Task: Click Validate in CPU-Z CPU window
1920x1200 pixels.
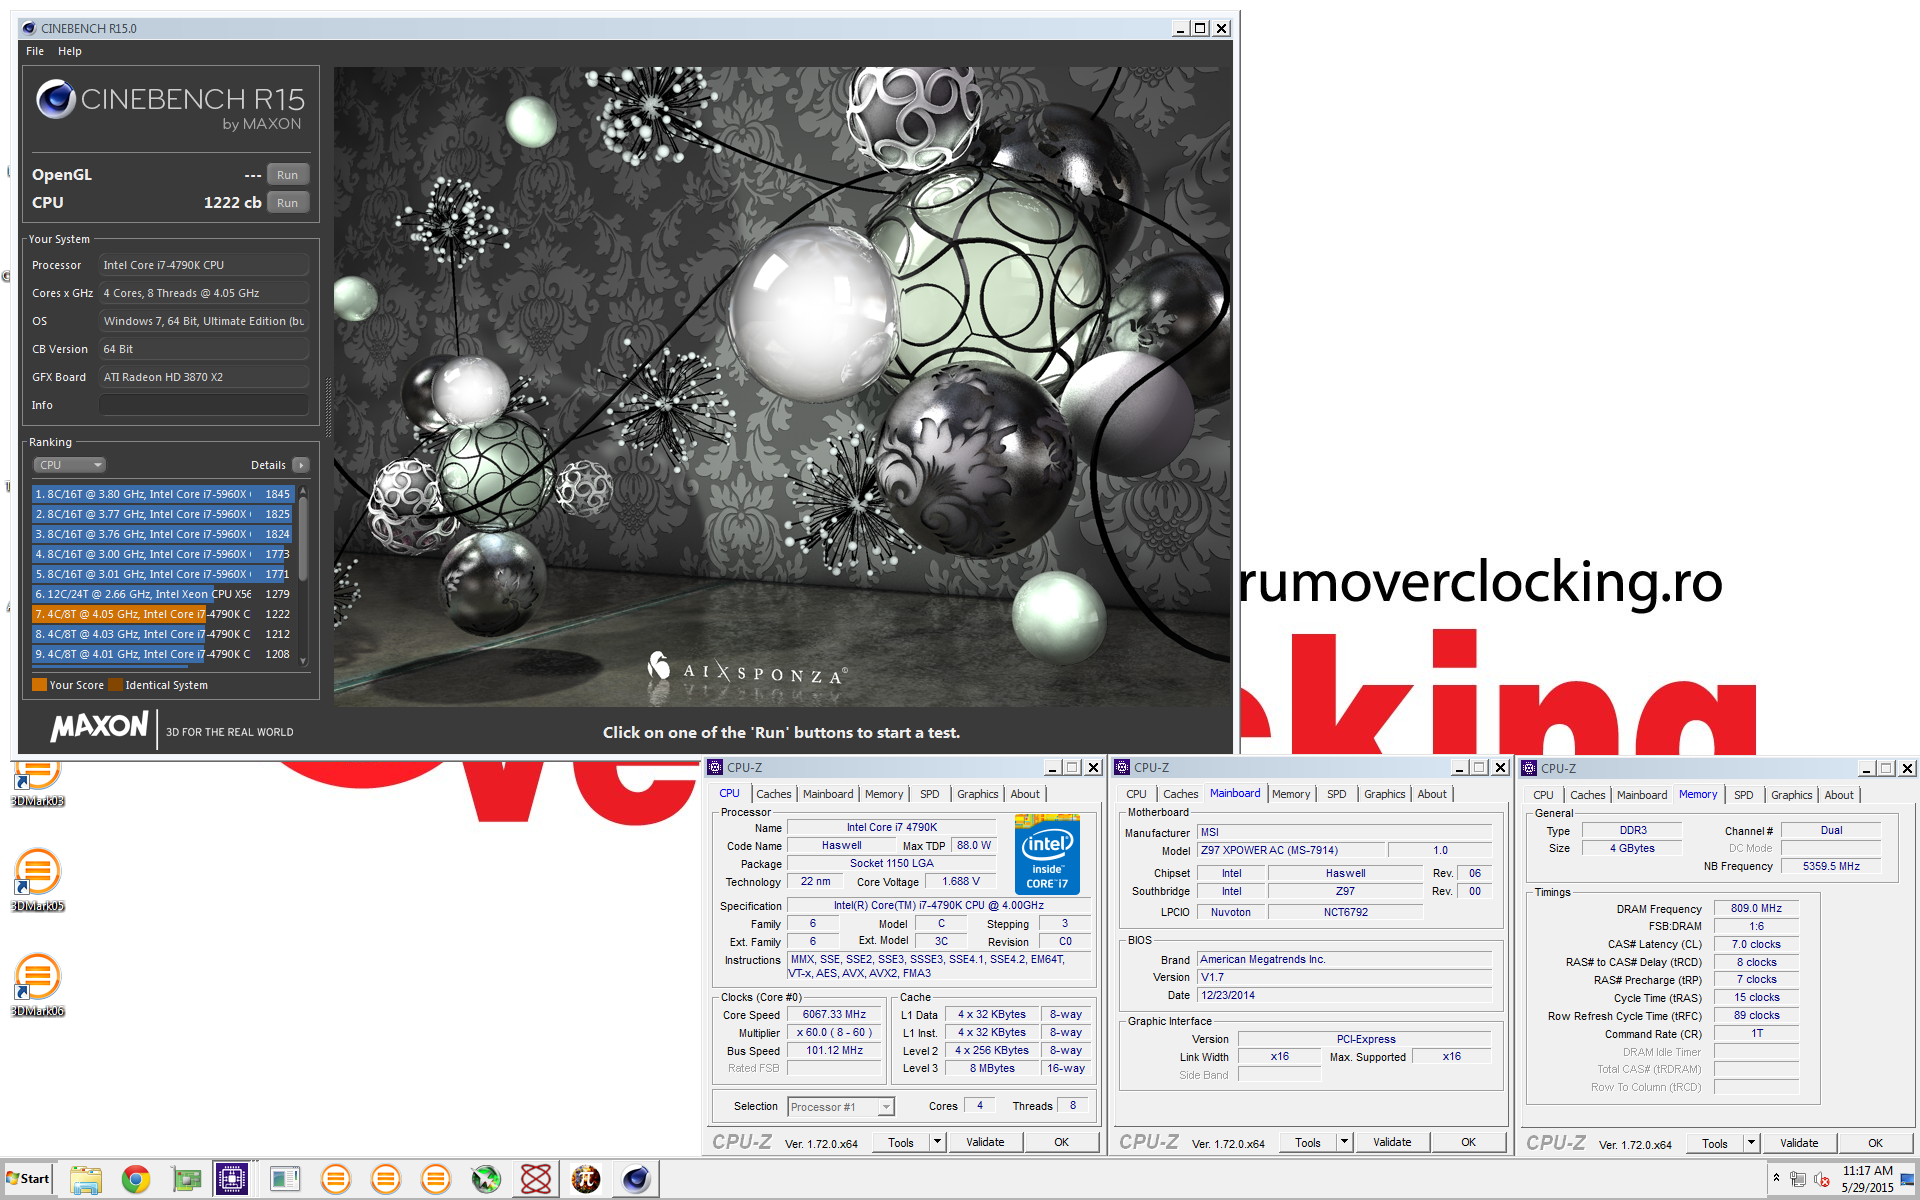Action: point(985,1142)
